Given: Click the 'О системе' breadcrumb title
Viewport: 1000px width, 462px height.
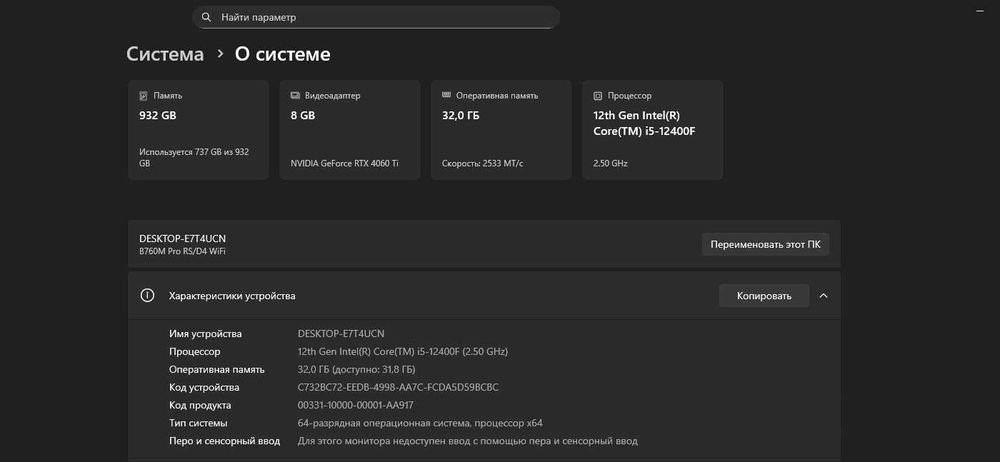Looking at the screenshot, I should (x=283, y=54).
